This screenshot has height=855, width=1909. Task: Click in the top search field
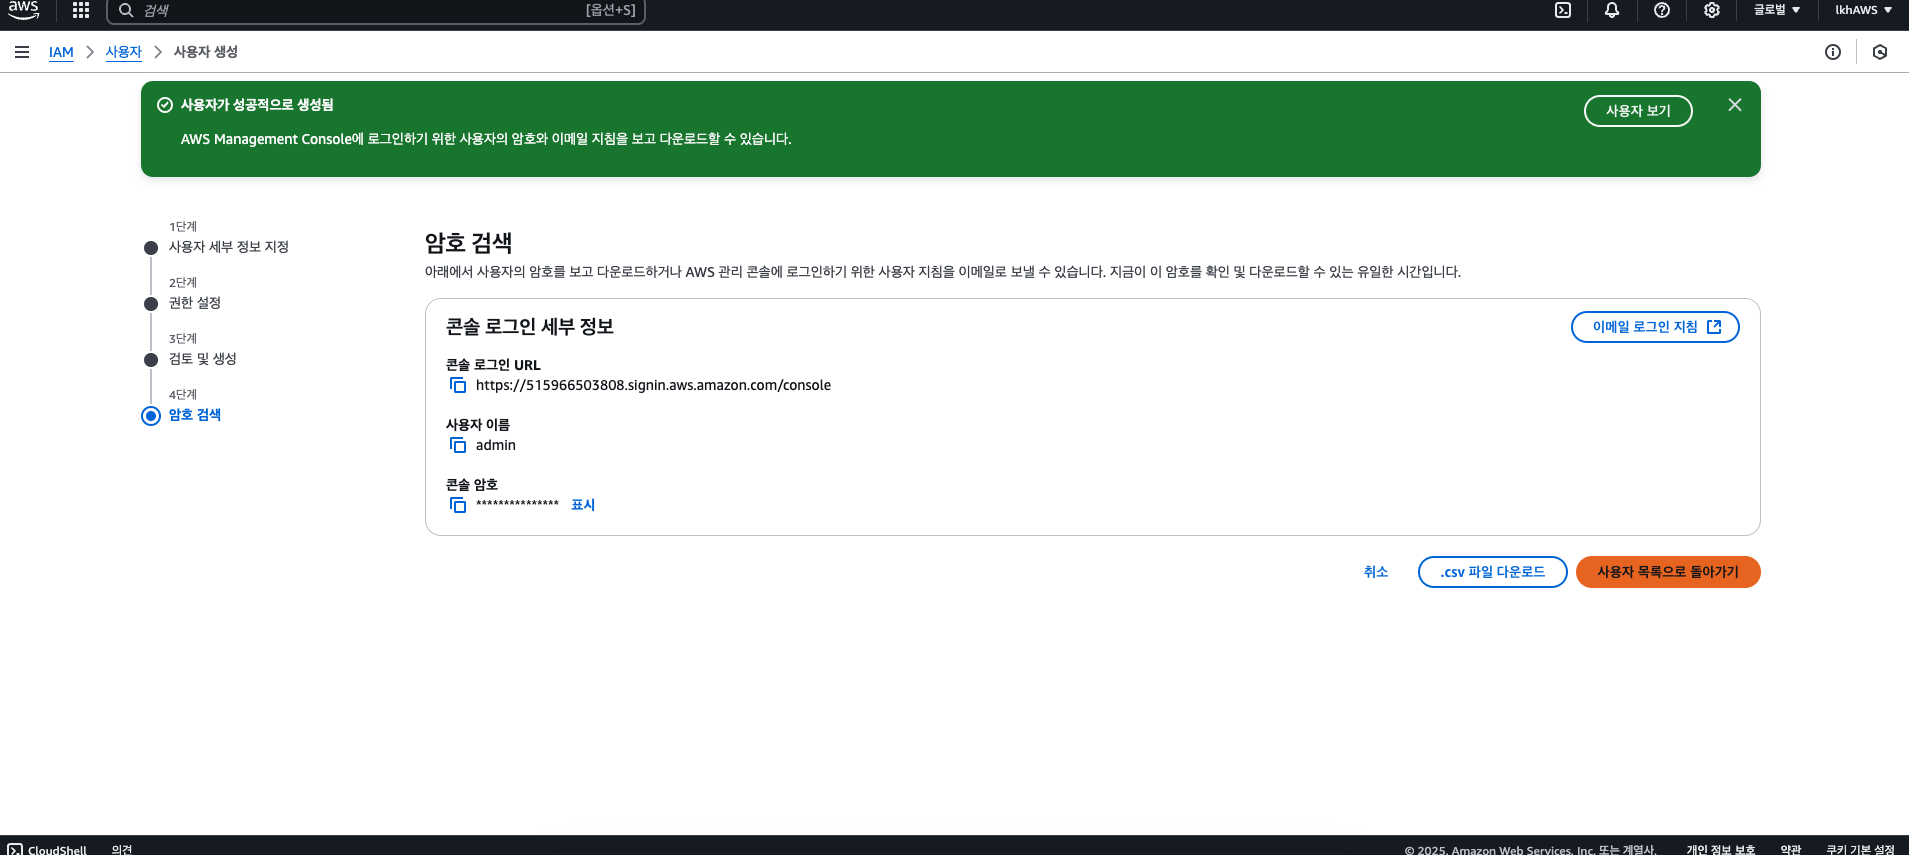(376, 10)
